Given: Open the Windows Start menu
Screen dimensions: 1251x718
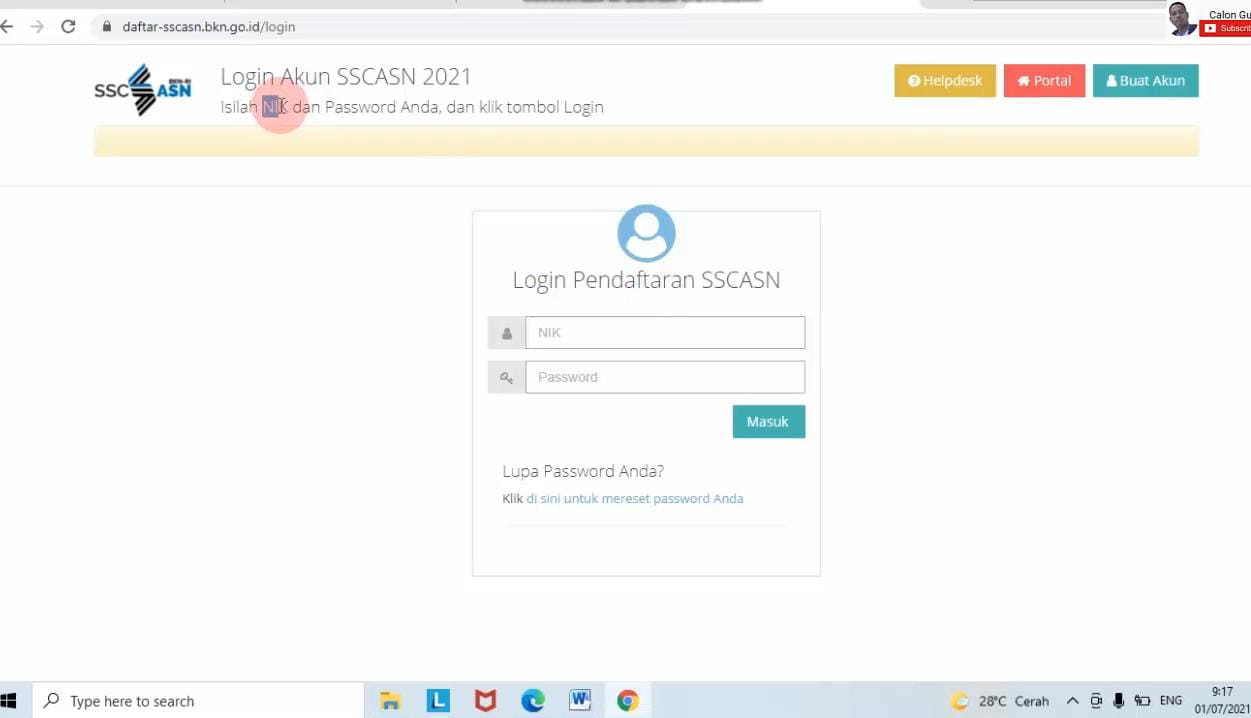Looking at the screenshot, I should click(x=10, y=701).
